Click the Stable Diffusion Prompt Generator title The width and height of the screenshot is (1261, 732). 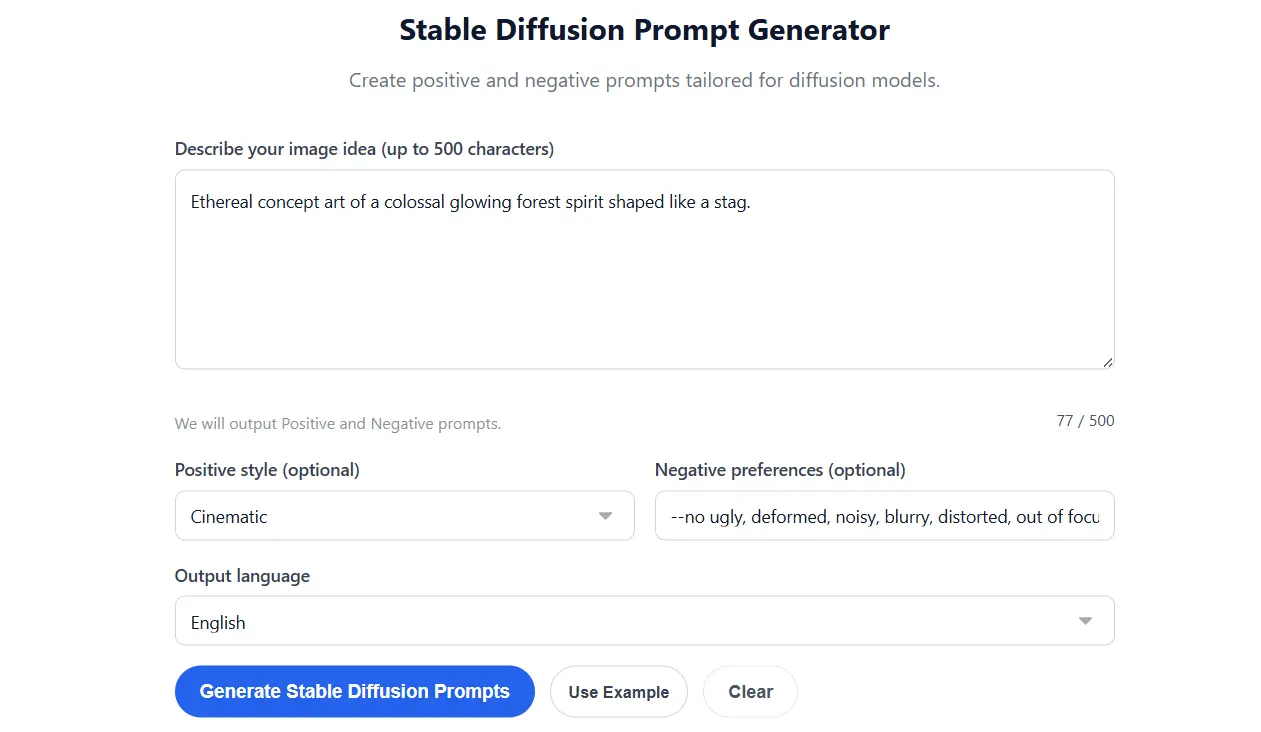(644, 30)
